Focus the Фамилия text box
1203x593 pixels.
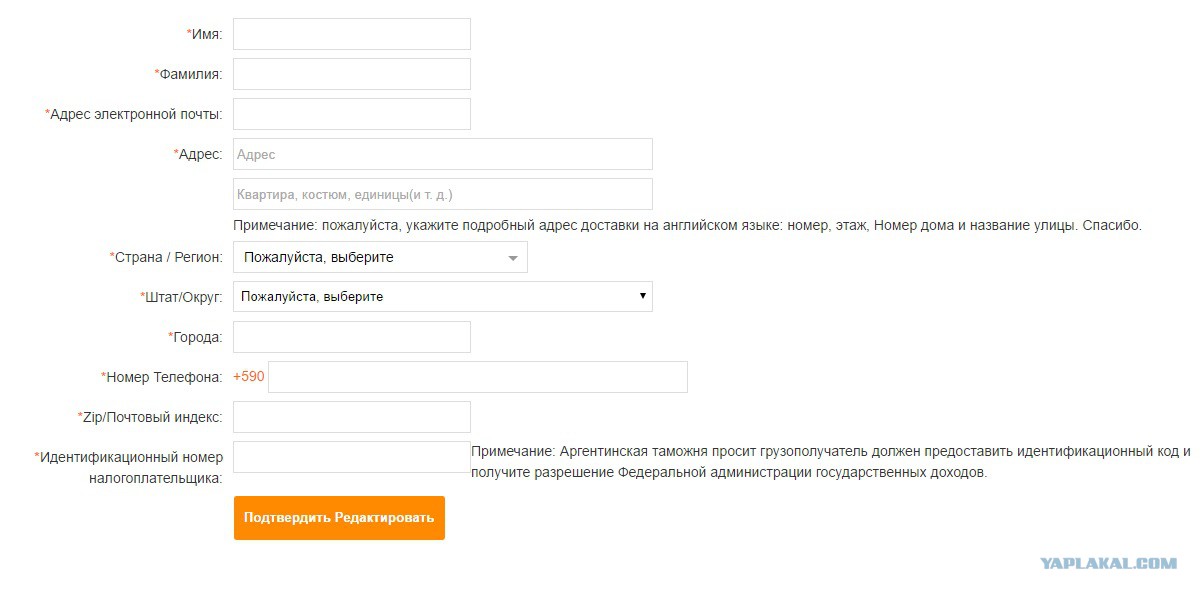tap(351, 74)
